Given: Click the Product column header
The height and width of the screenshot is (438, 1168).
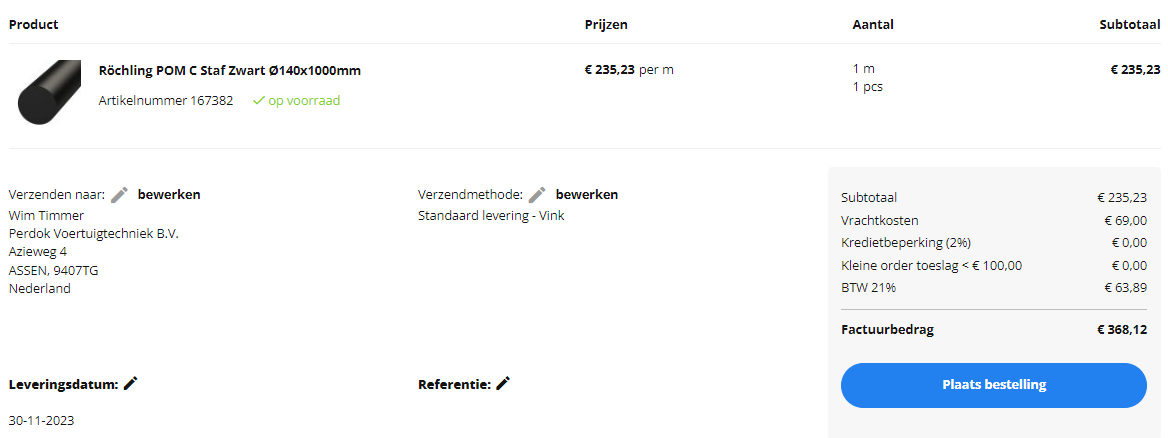Looking at the screenshot, I should (x=33, y=24).
